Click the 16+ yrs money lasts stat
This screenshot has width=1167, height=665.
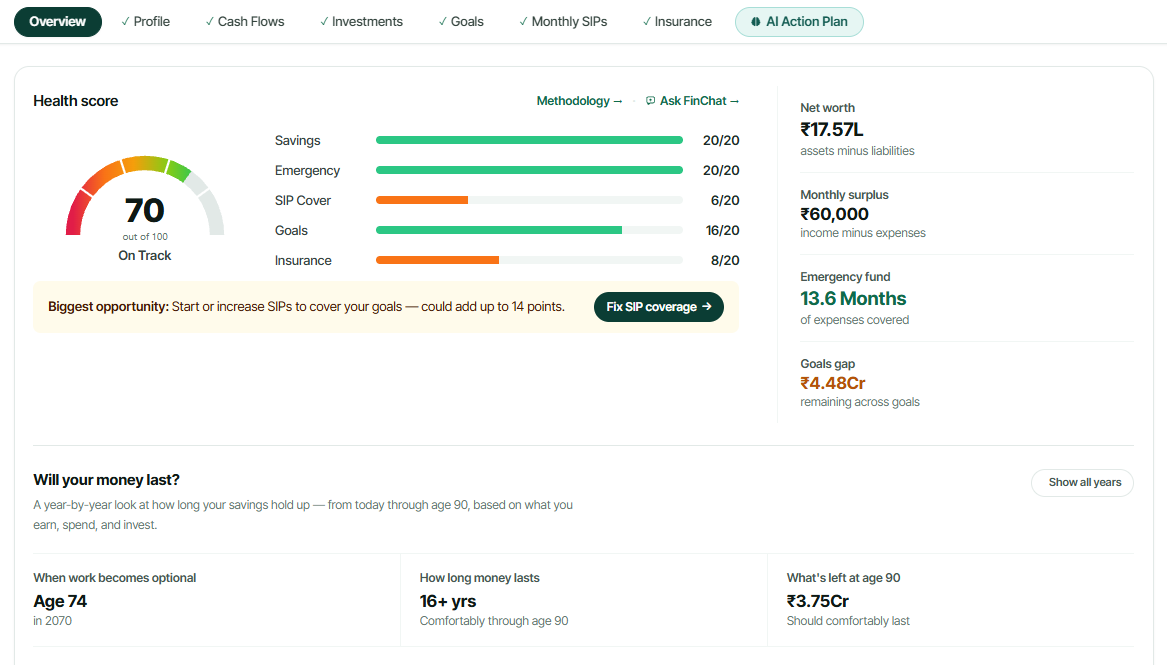(447, 601)
